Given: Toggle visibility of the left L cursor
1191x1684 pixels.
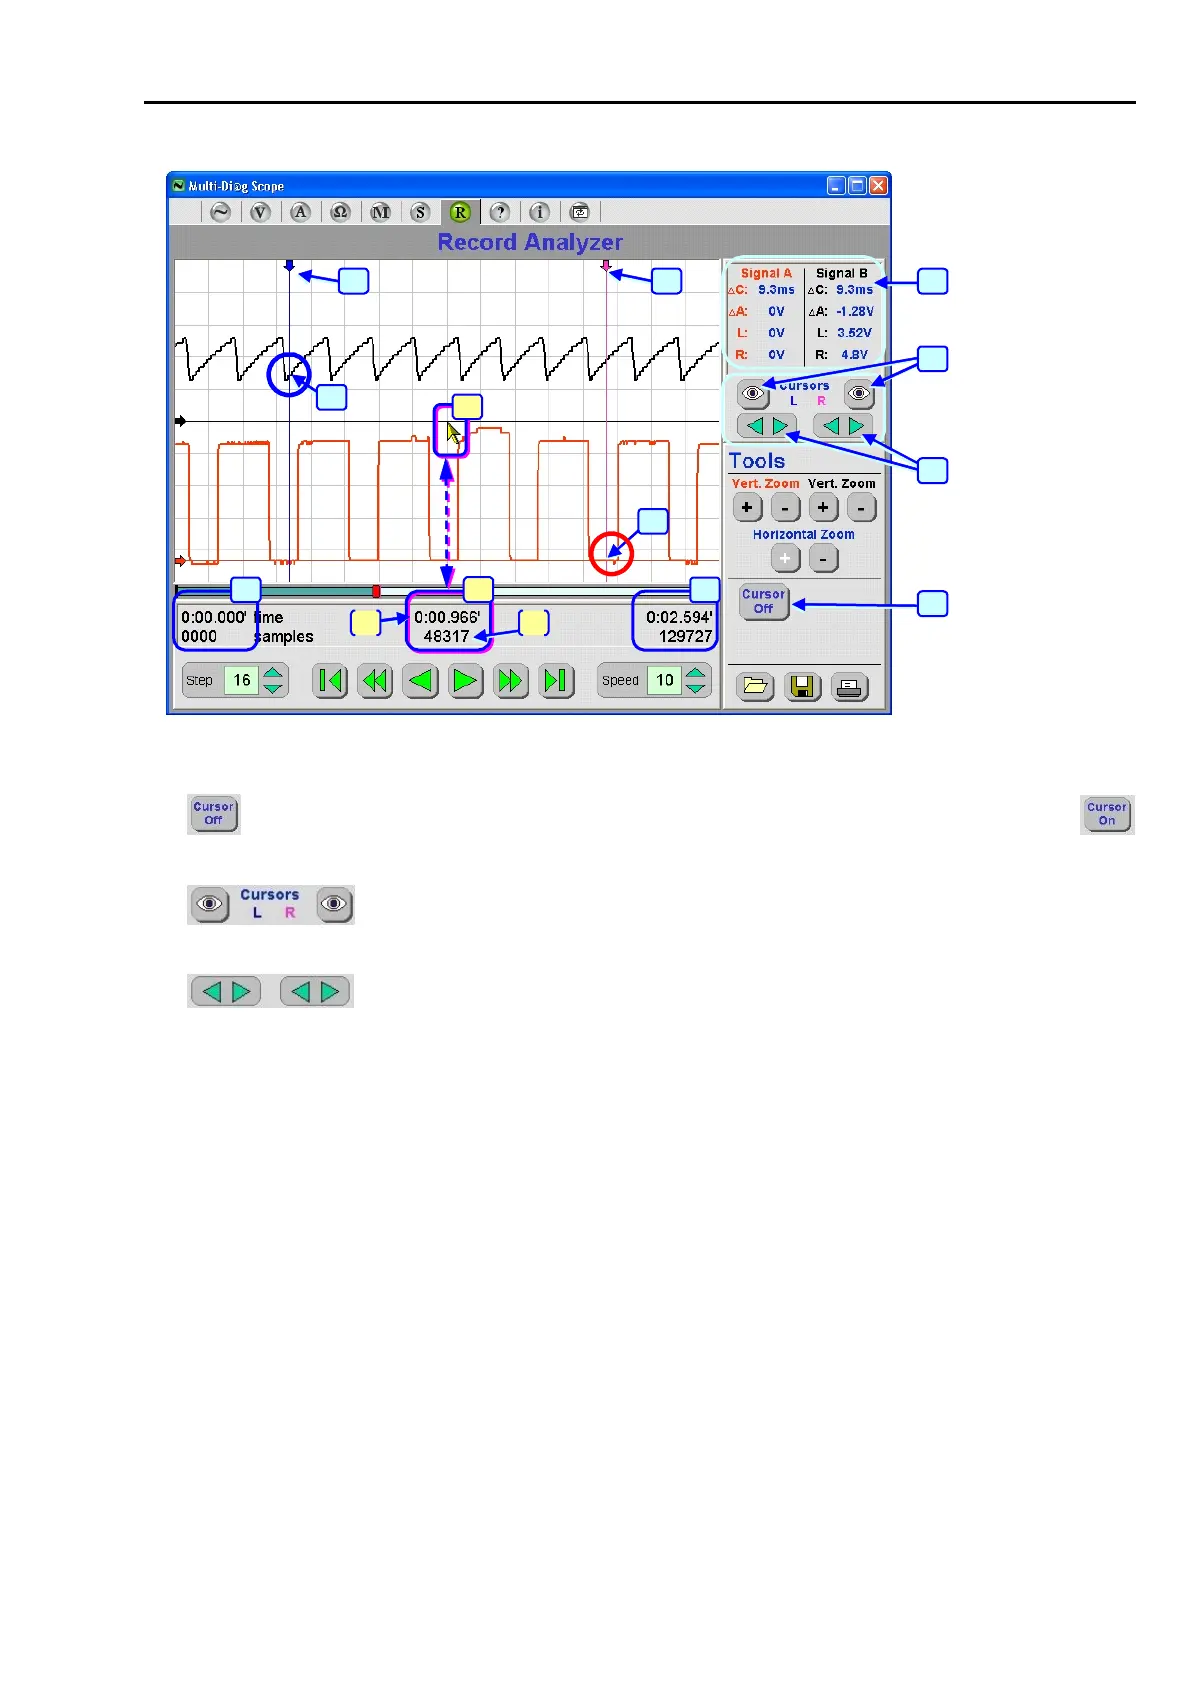Looking at the screenshot, I should tap(753, 394).
